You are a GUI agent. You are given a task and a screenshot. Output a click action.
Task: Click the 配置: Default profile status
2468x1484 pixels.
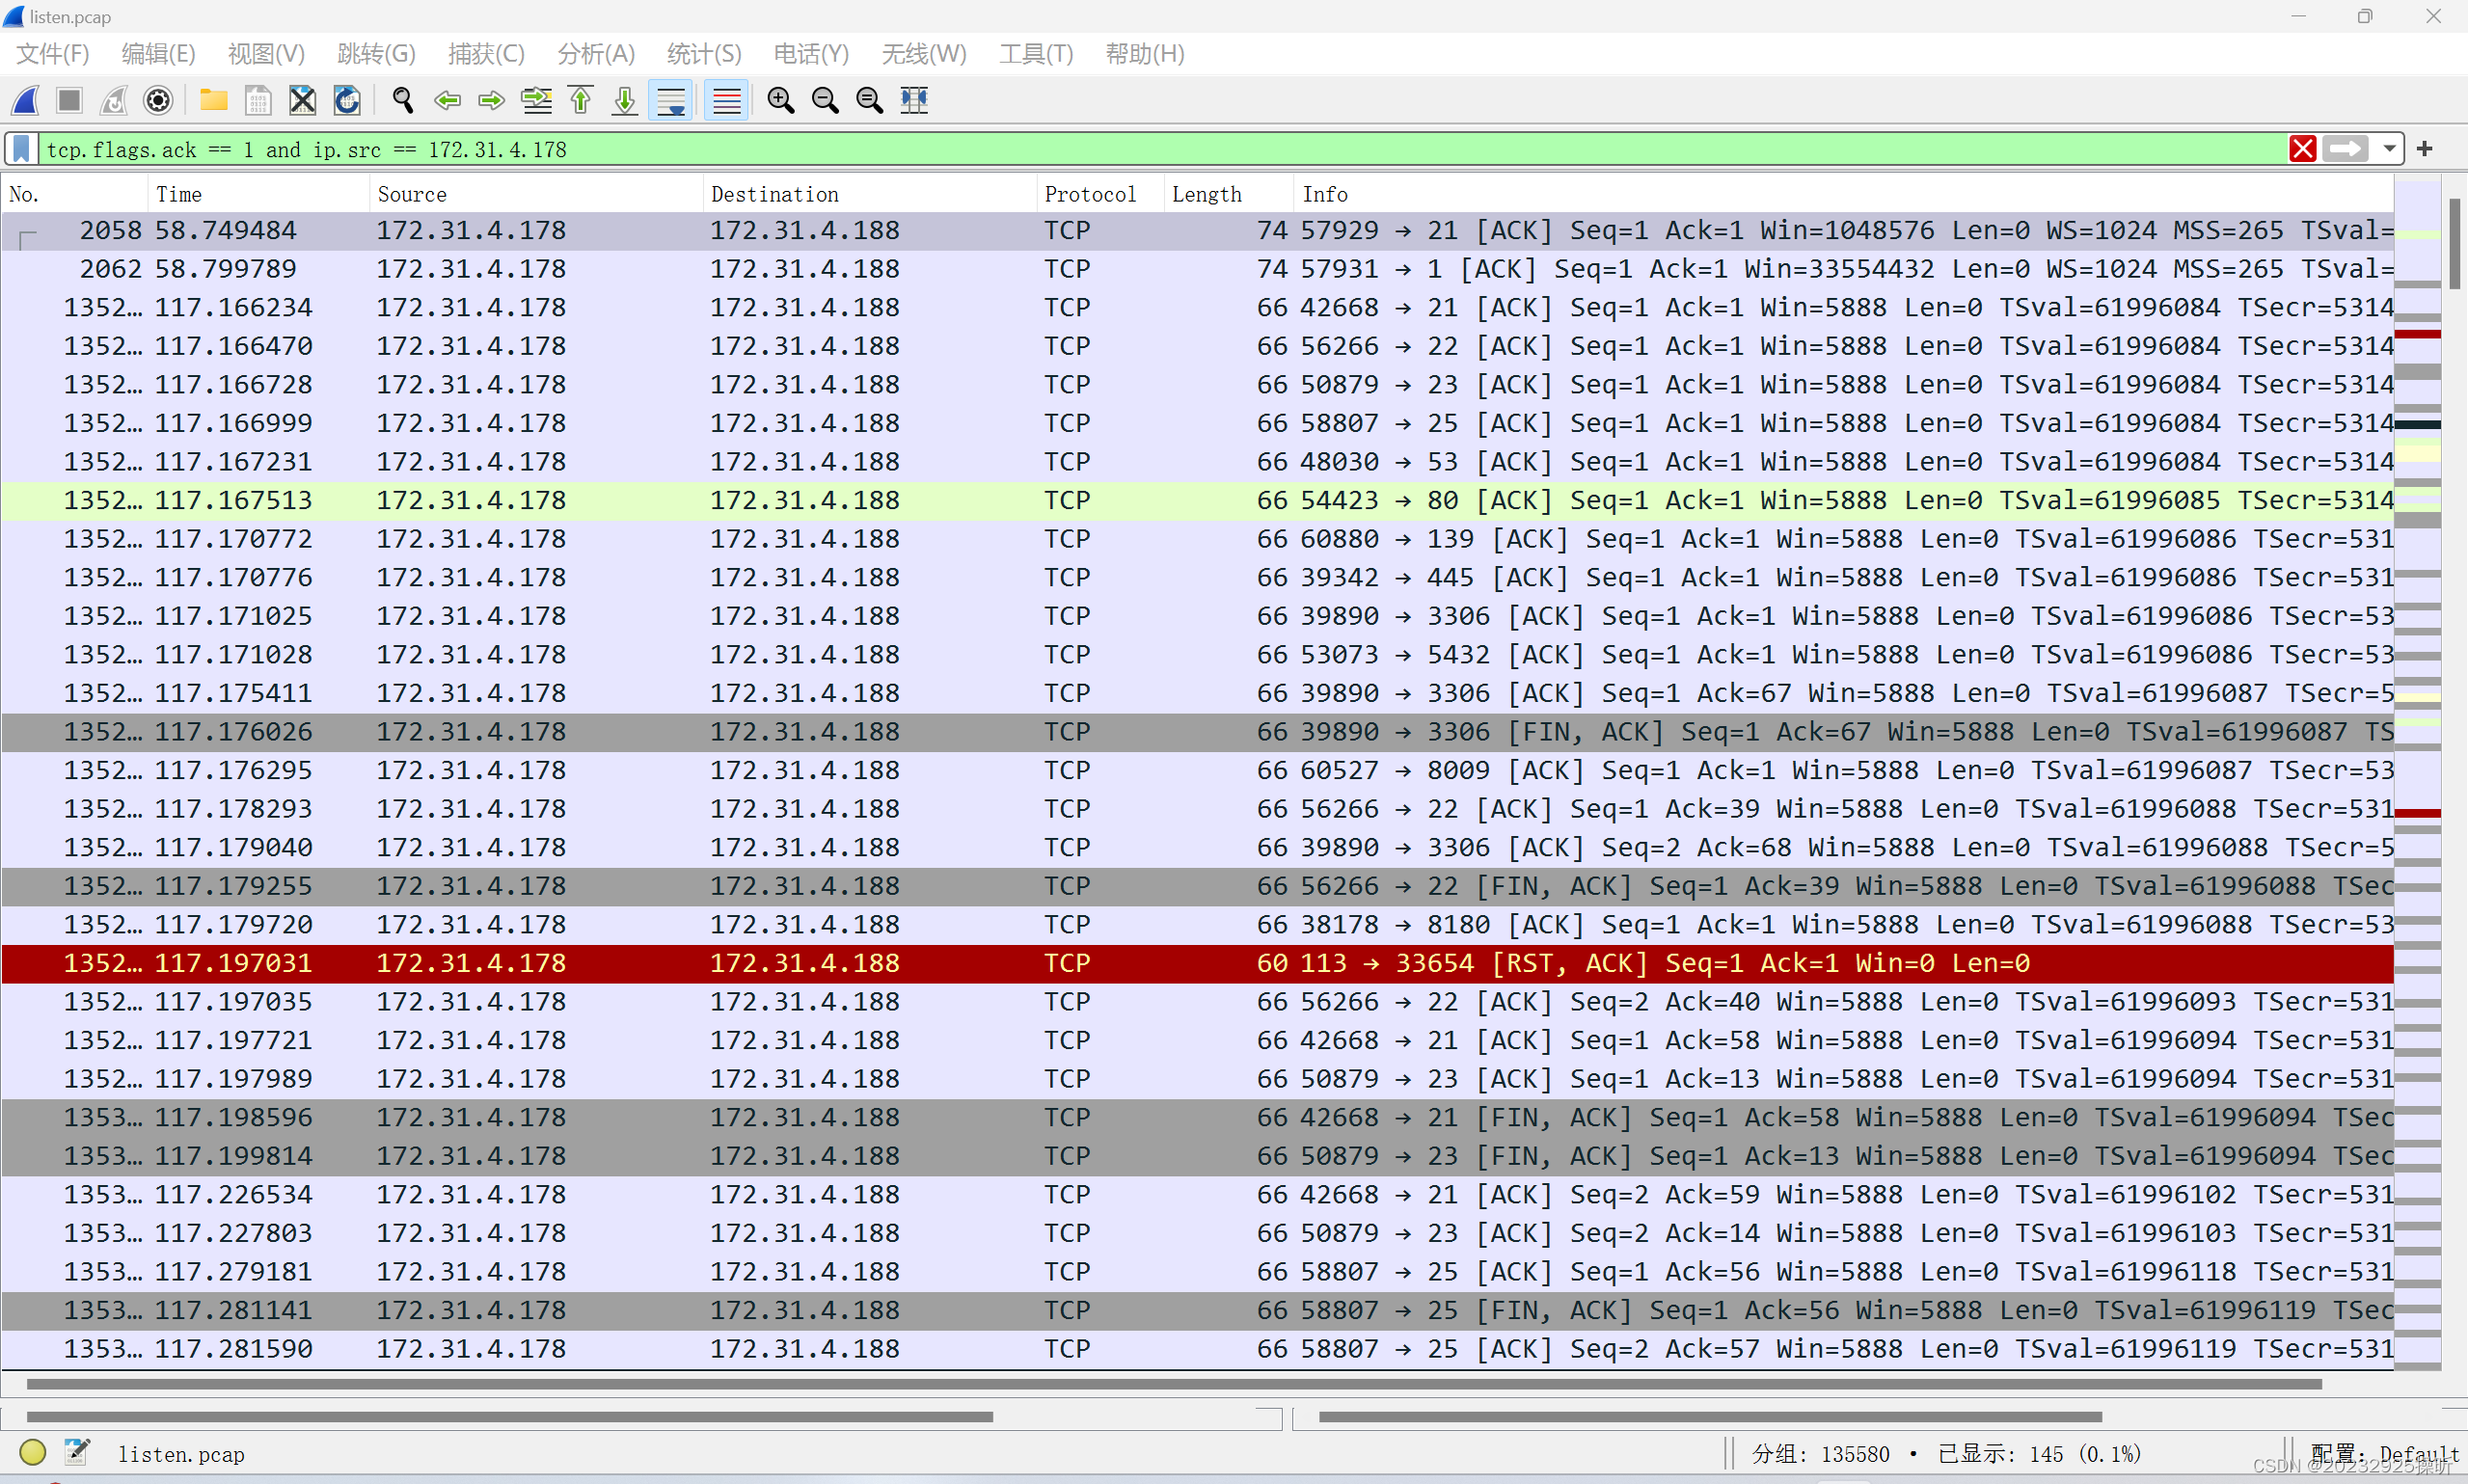(x=2384, y=1454)
